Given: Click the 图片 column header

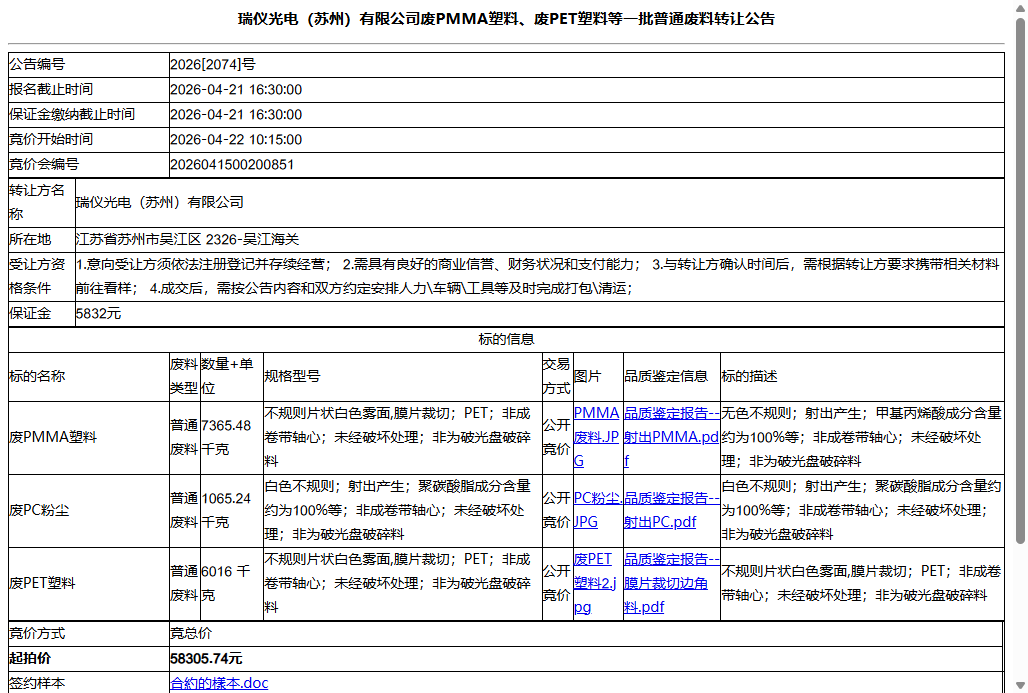Looking at the screenshot, I should point(587,376).
